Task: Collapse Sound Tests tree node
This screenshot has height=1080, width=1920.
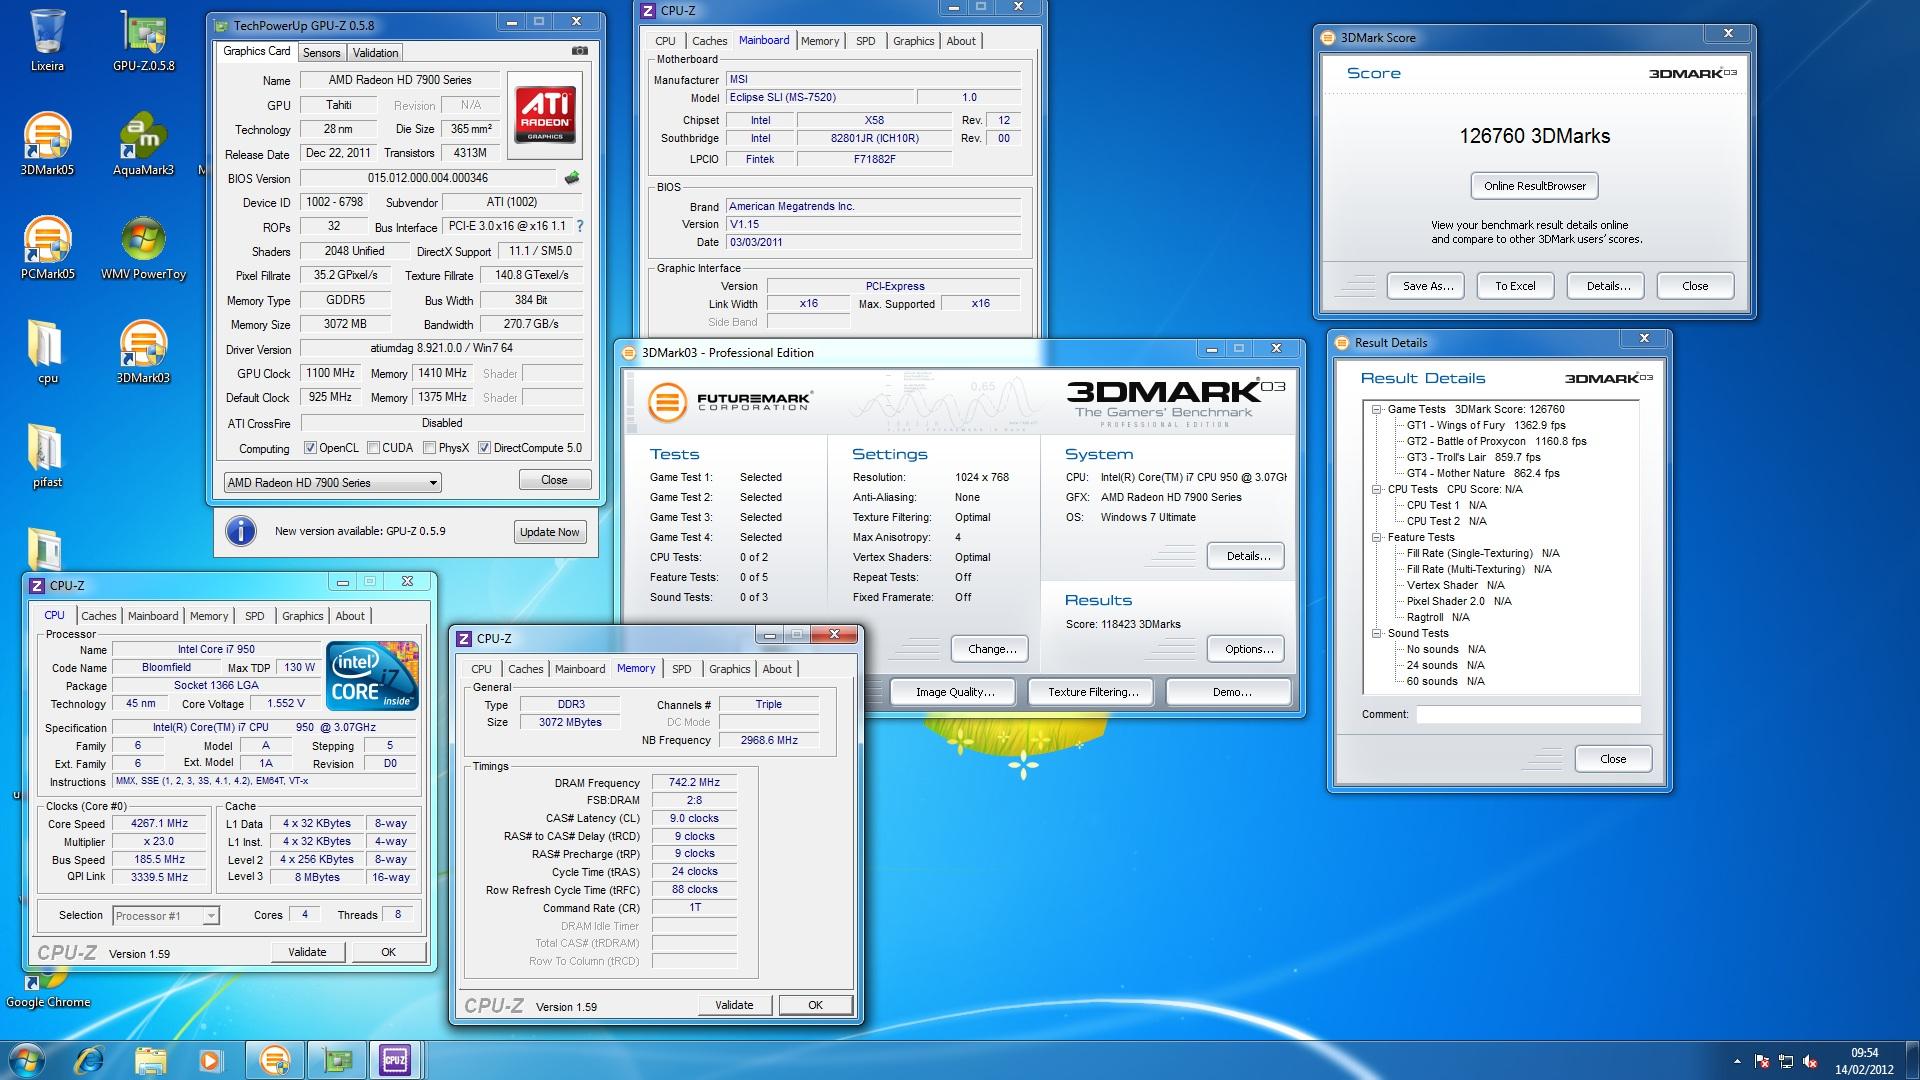Action: [x=1376, y=633]
